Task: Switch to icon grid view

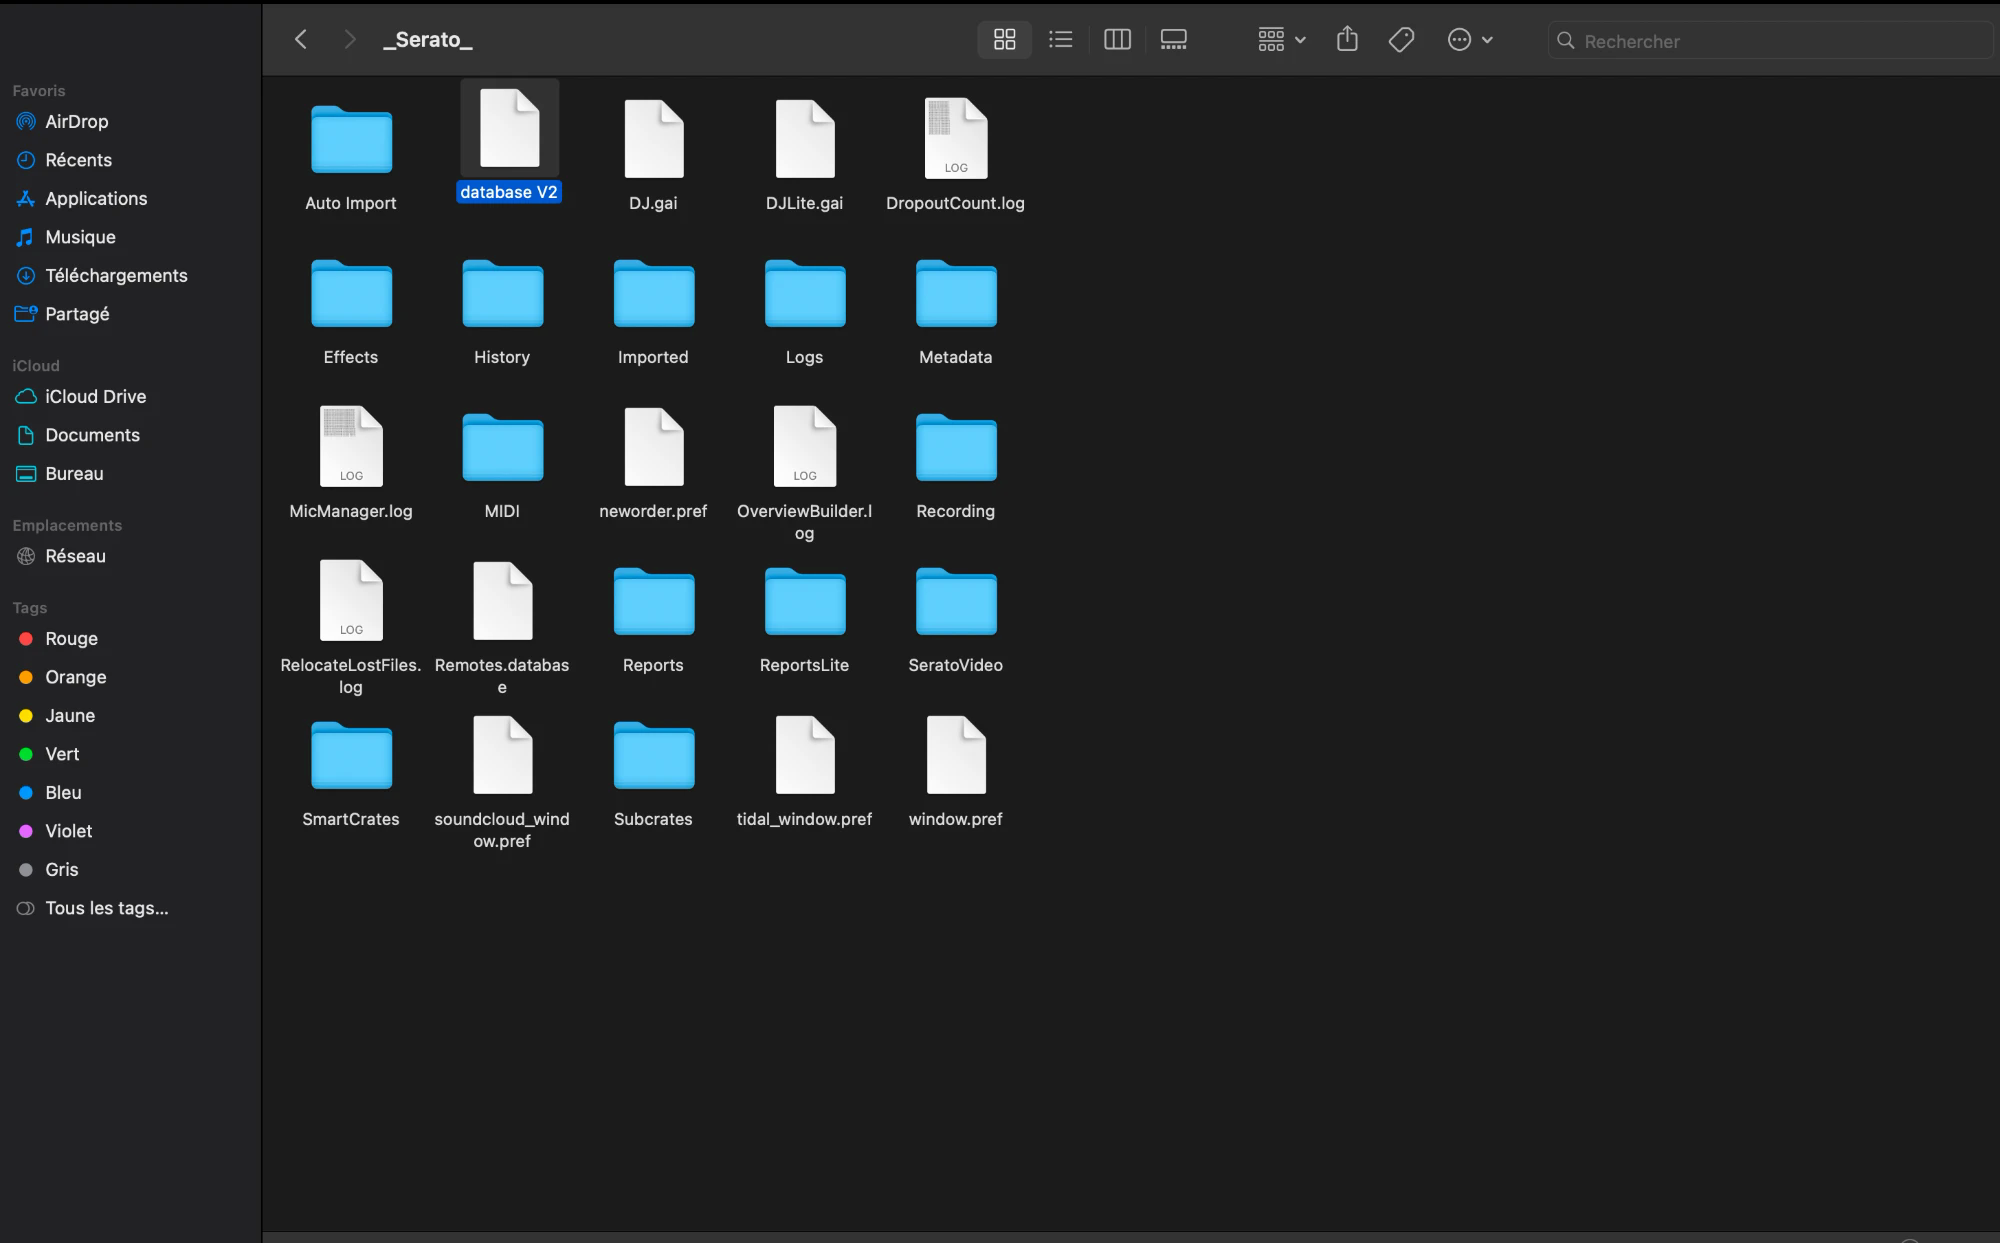Action: 1004,39
